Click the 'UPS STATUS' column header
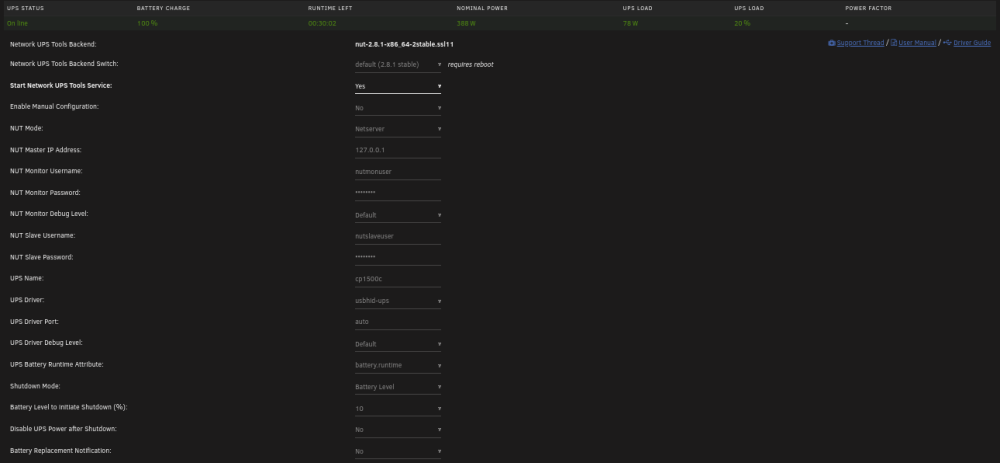1000x463 pixels. click(26, 8)
